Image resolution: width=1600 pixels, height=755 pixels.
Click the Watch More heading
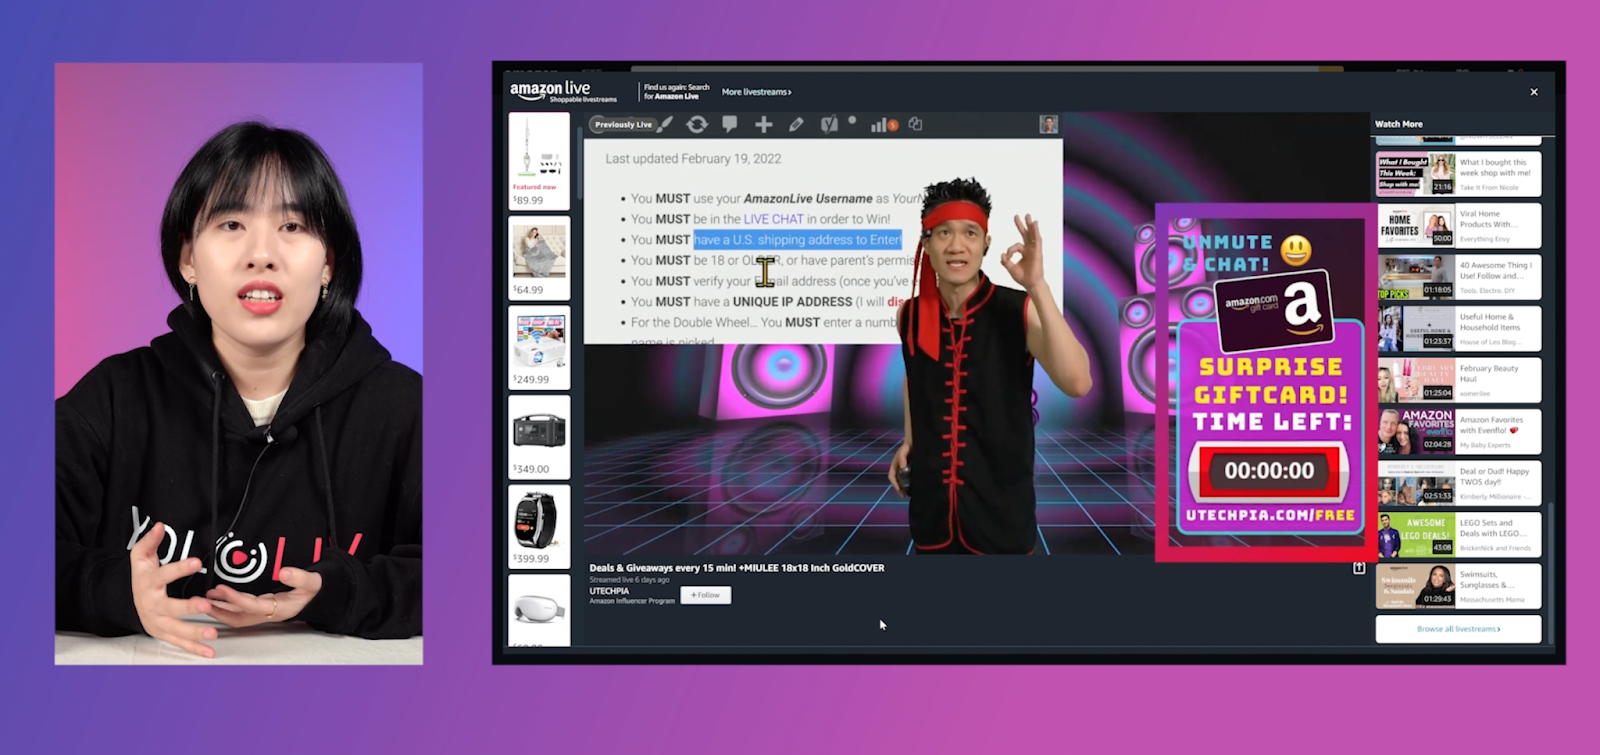1398,124
